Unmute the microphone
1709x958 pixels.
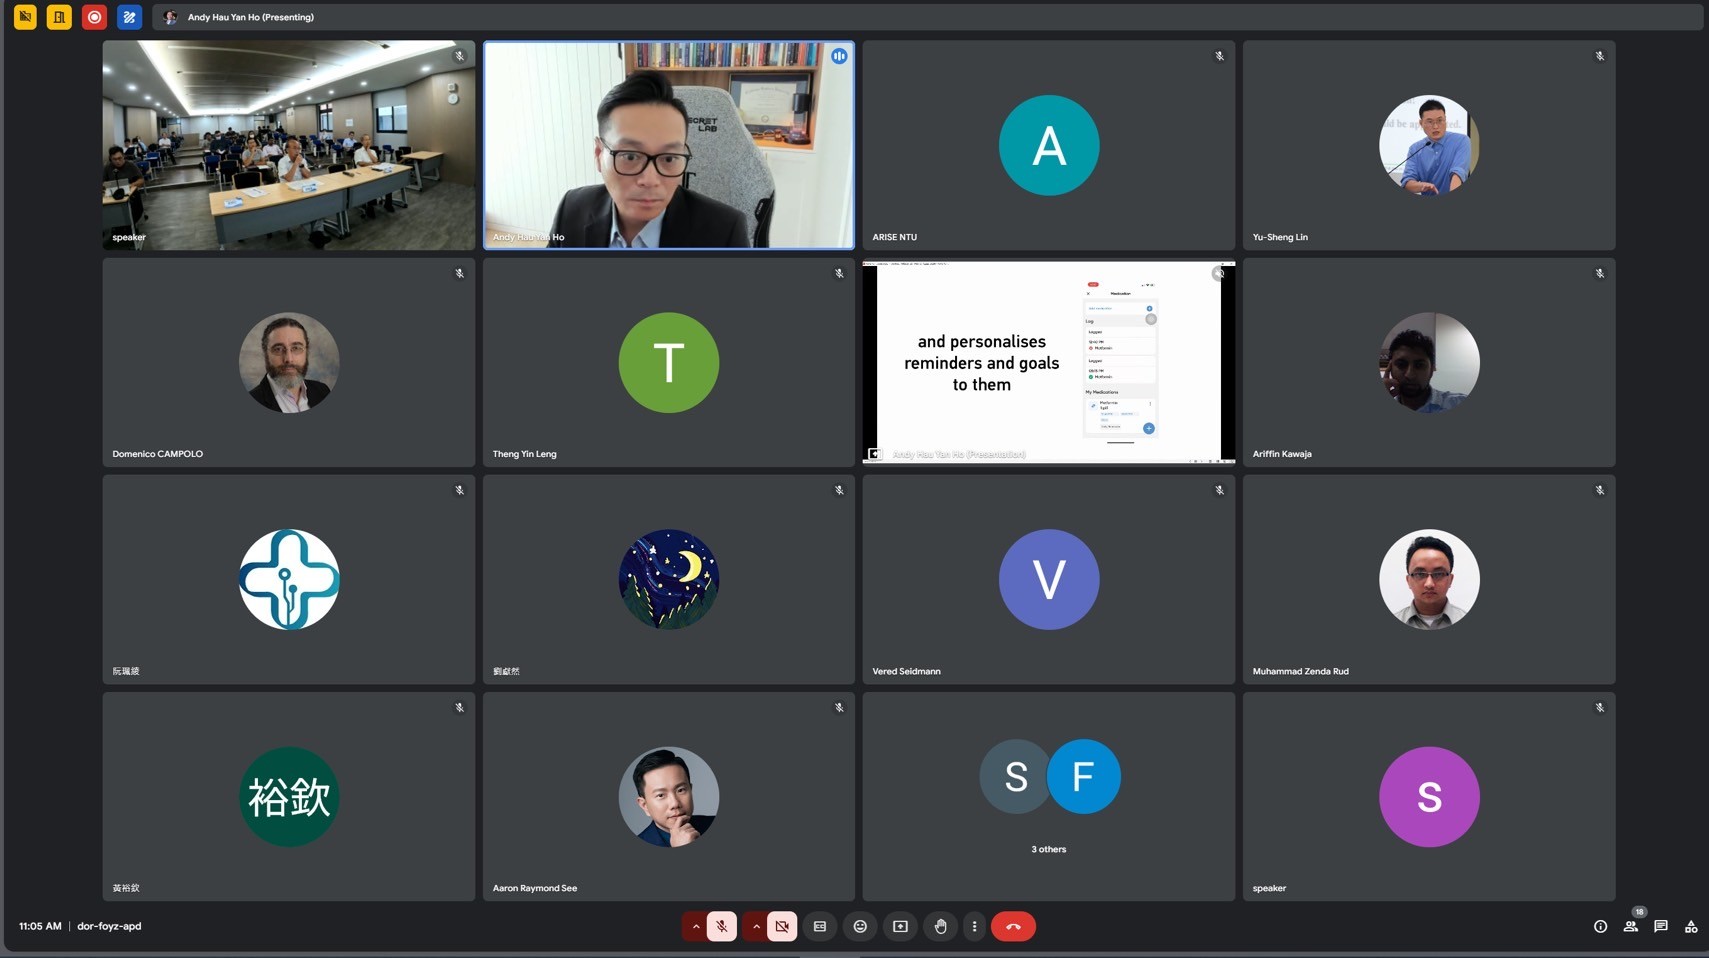pyautogui.click(x=722, y=926)
